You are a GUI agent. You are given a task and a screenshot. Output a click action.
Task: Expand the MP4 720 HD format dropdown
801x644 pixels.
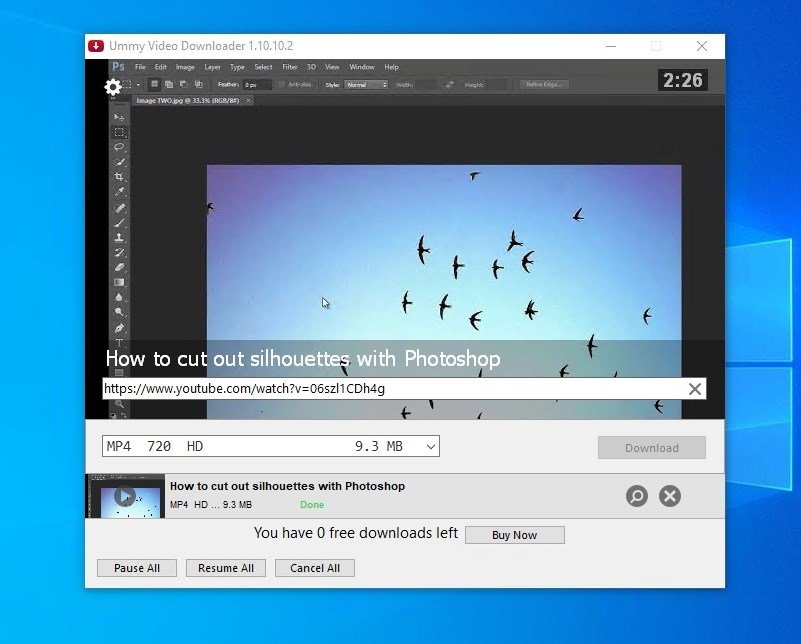click(x=431, y=447)
